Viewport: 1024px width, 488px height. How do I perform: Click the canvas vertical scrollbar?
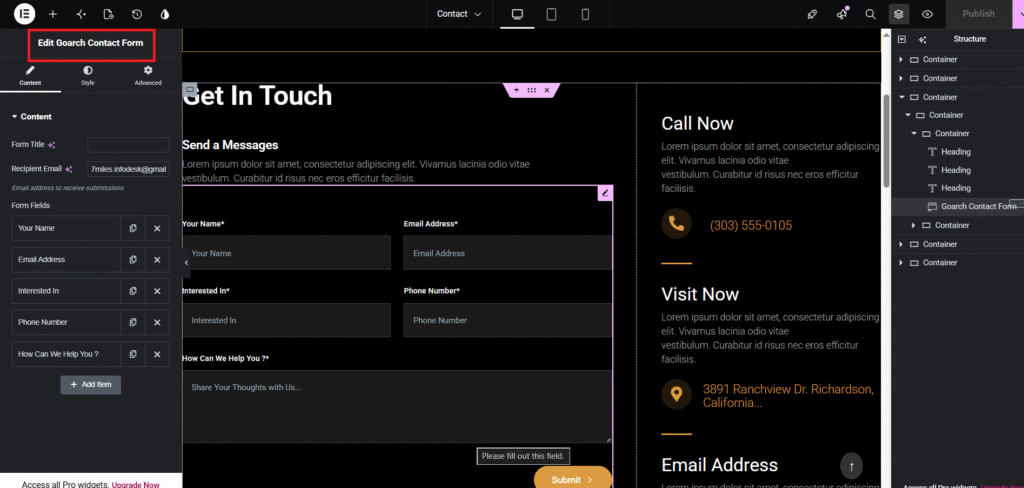[886, 140]
